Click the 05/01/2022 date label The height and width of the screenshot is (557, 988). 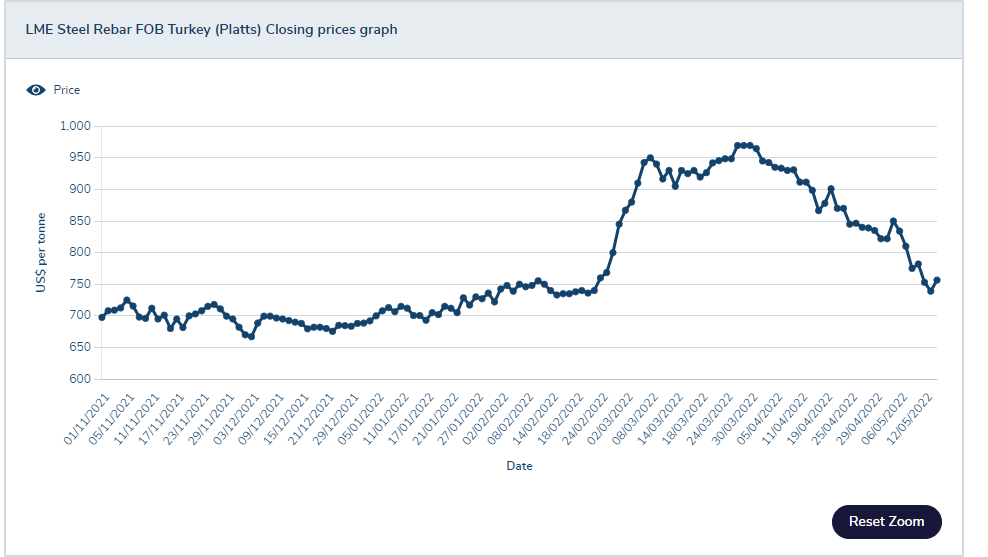pyautogui.click(x=361, y=420)
